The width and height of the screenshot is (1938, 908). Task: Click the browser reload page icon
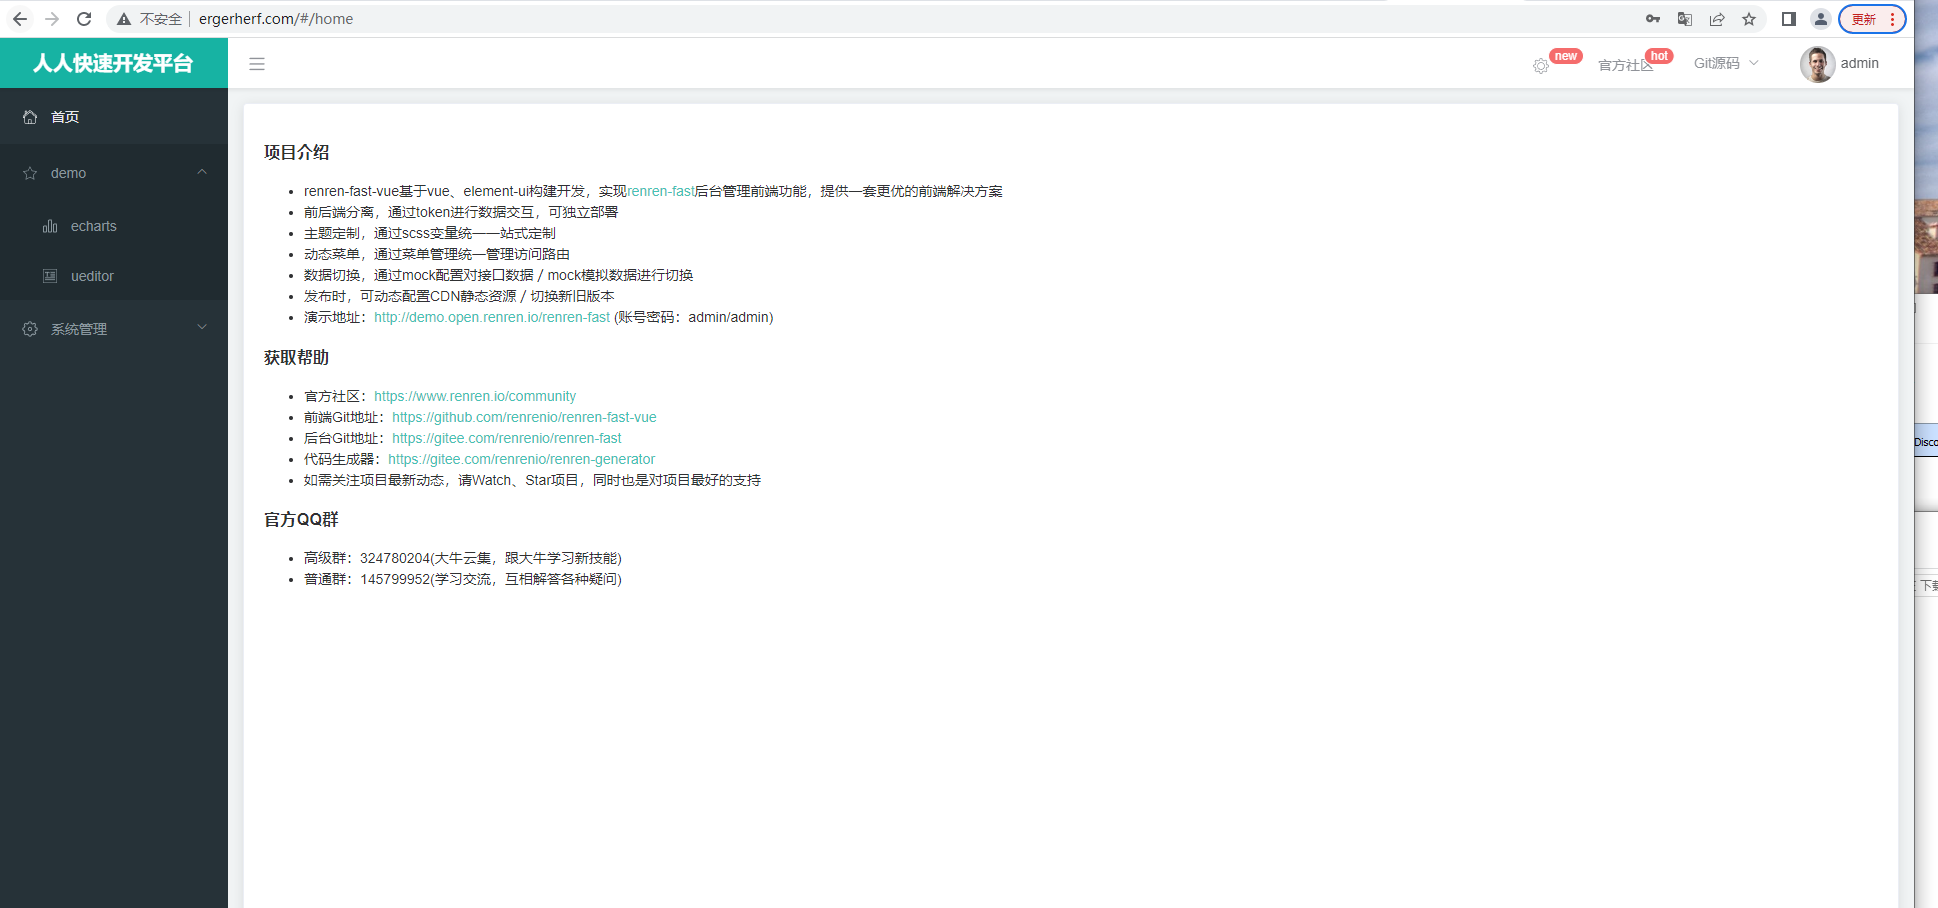pos(84,19)
